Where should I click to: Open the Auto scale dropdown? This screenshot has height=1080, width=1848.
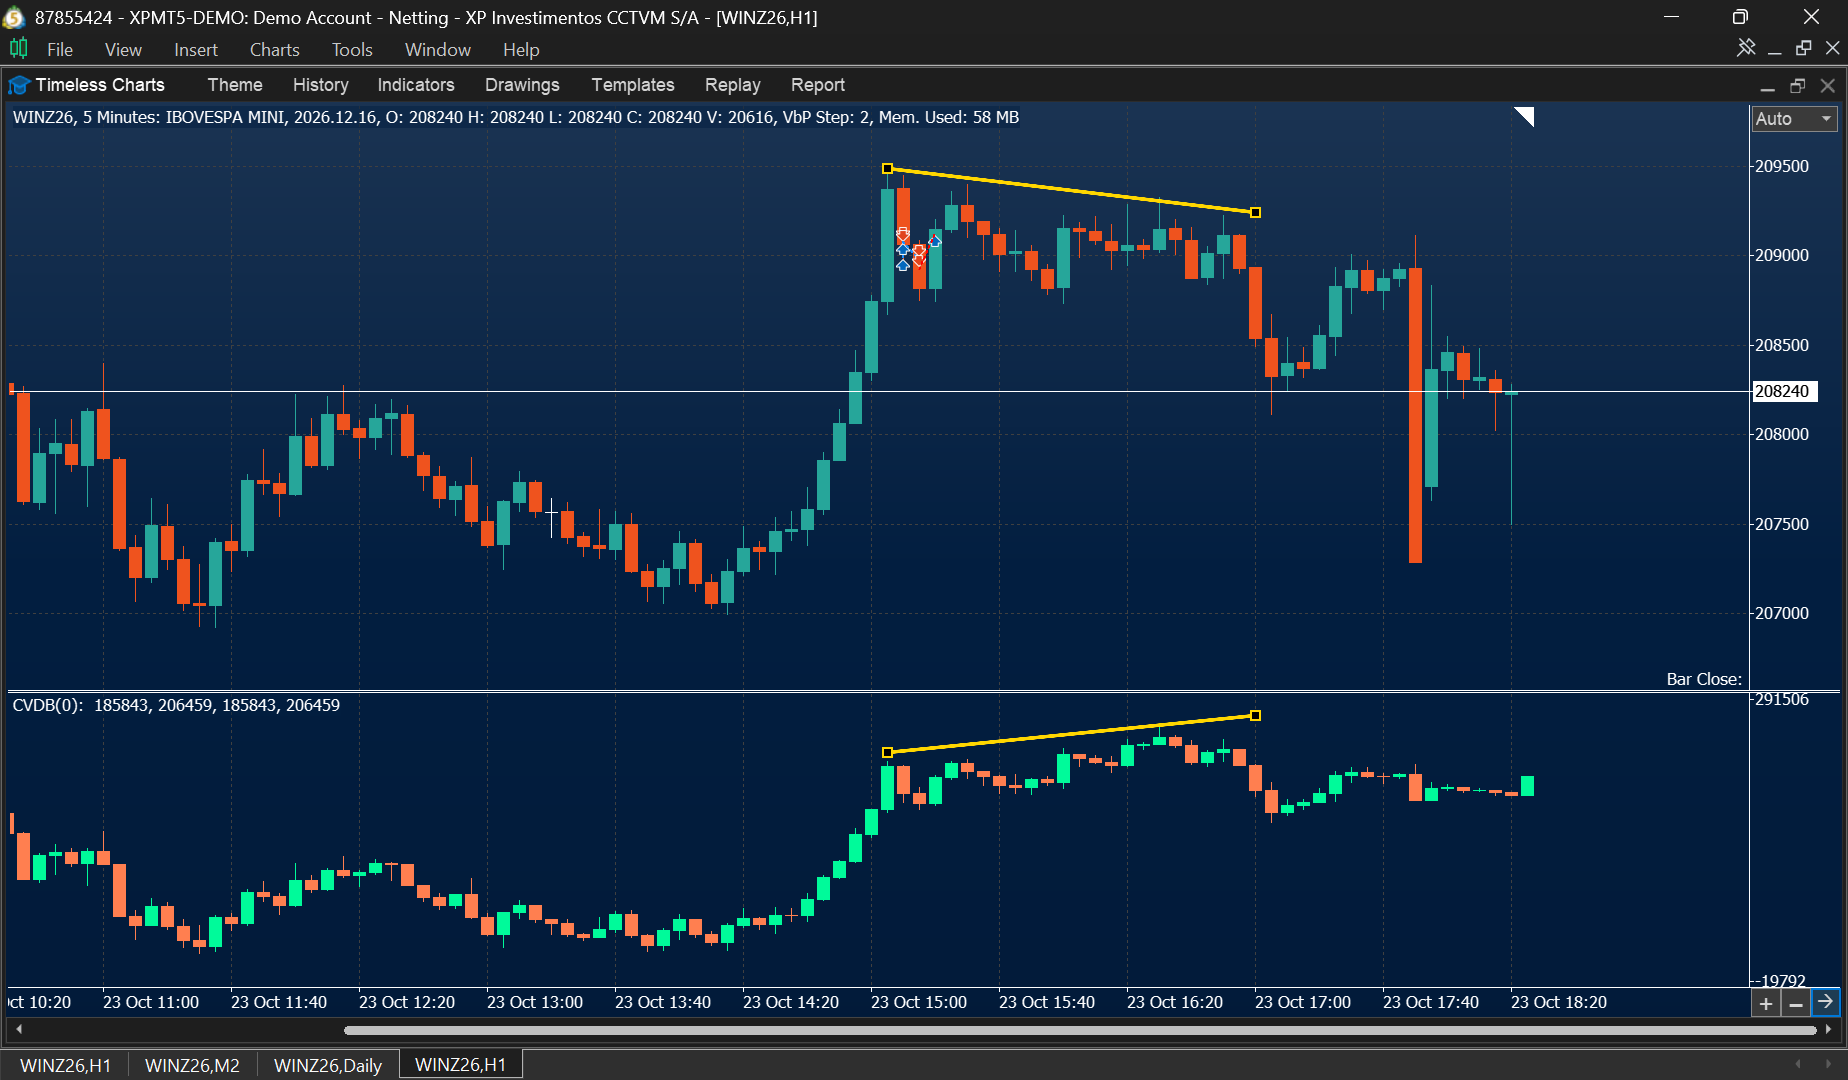pyautogui.click(x=1795, y=119)
